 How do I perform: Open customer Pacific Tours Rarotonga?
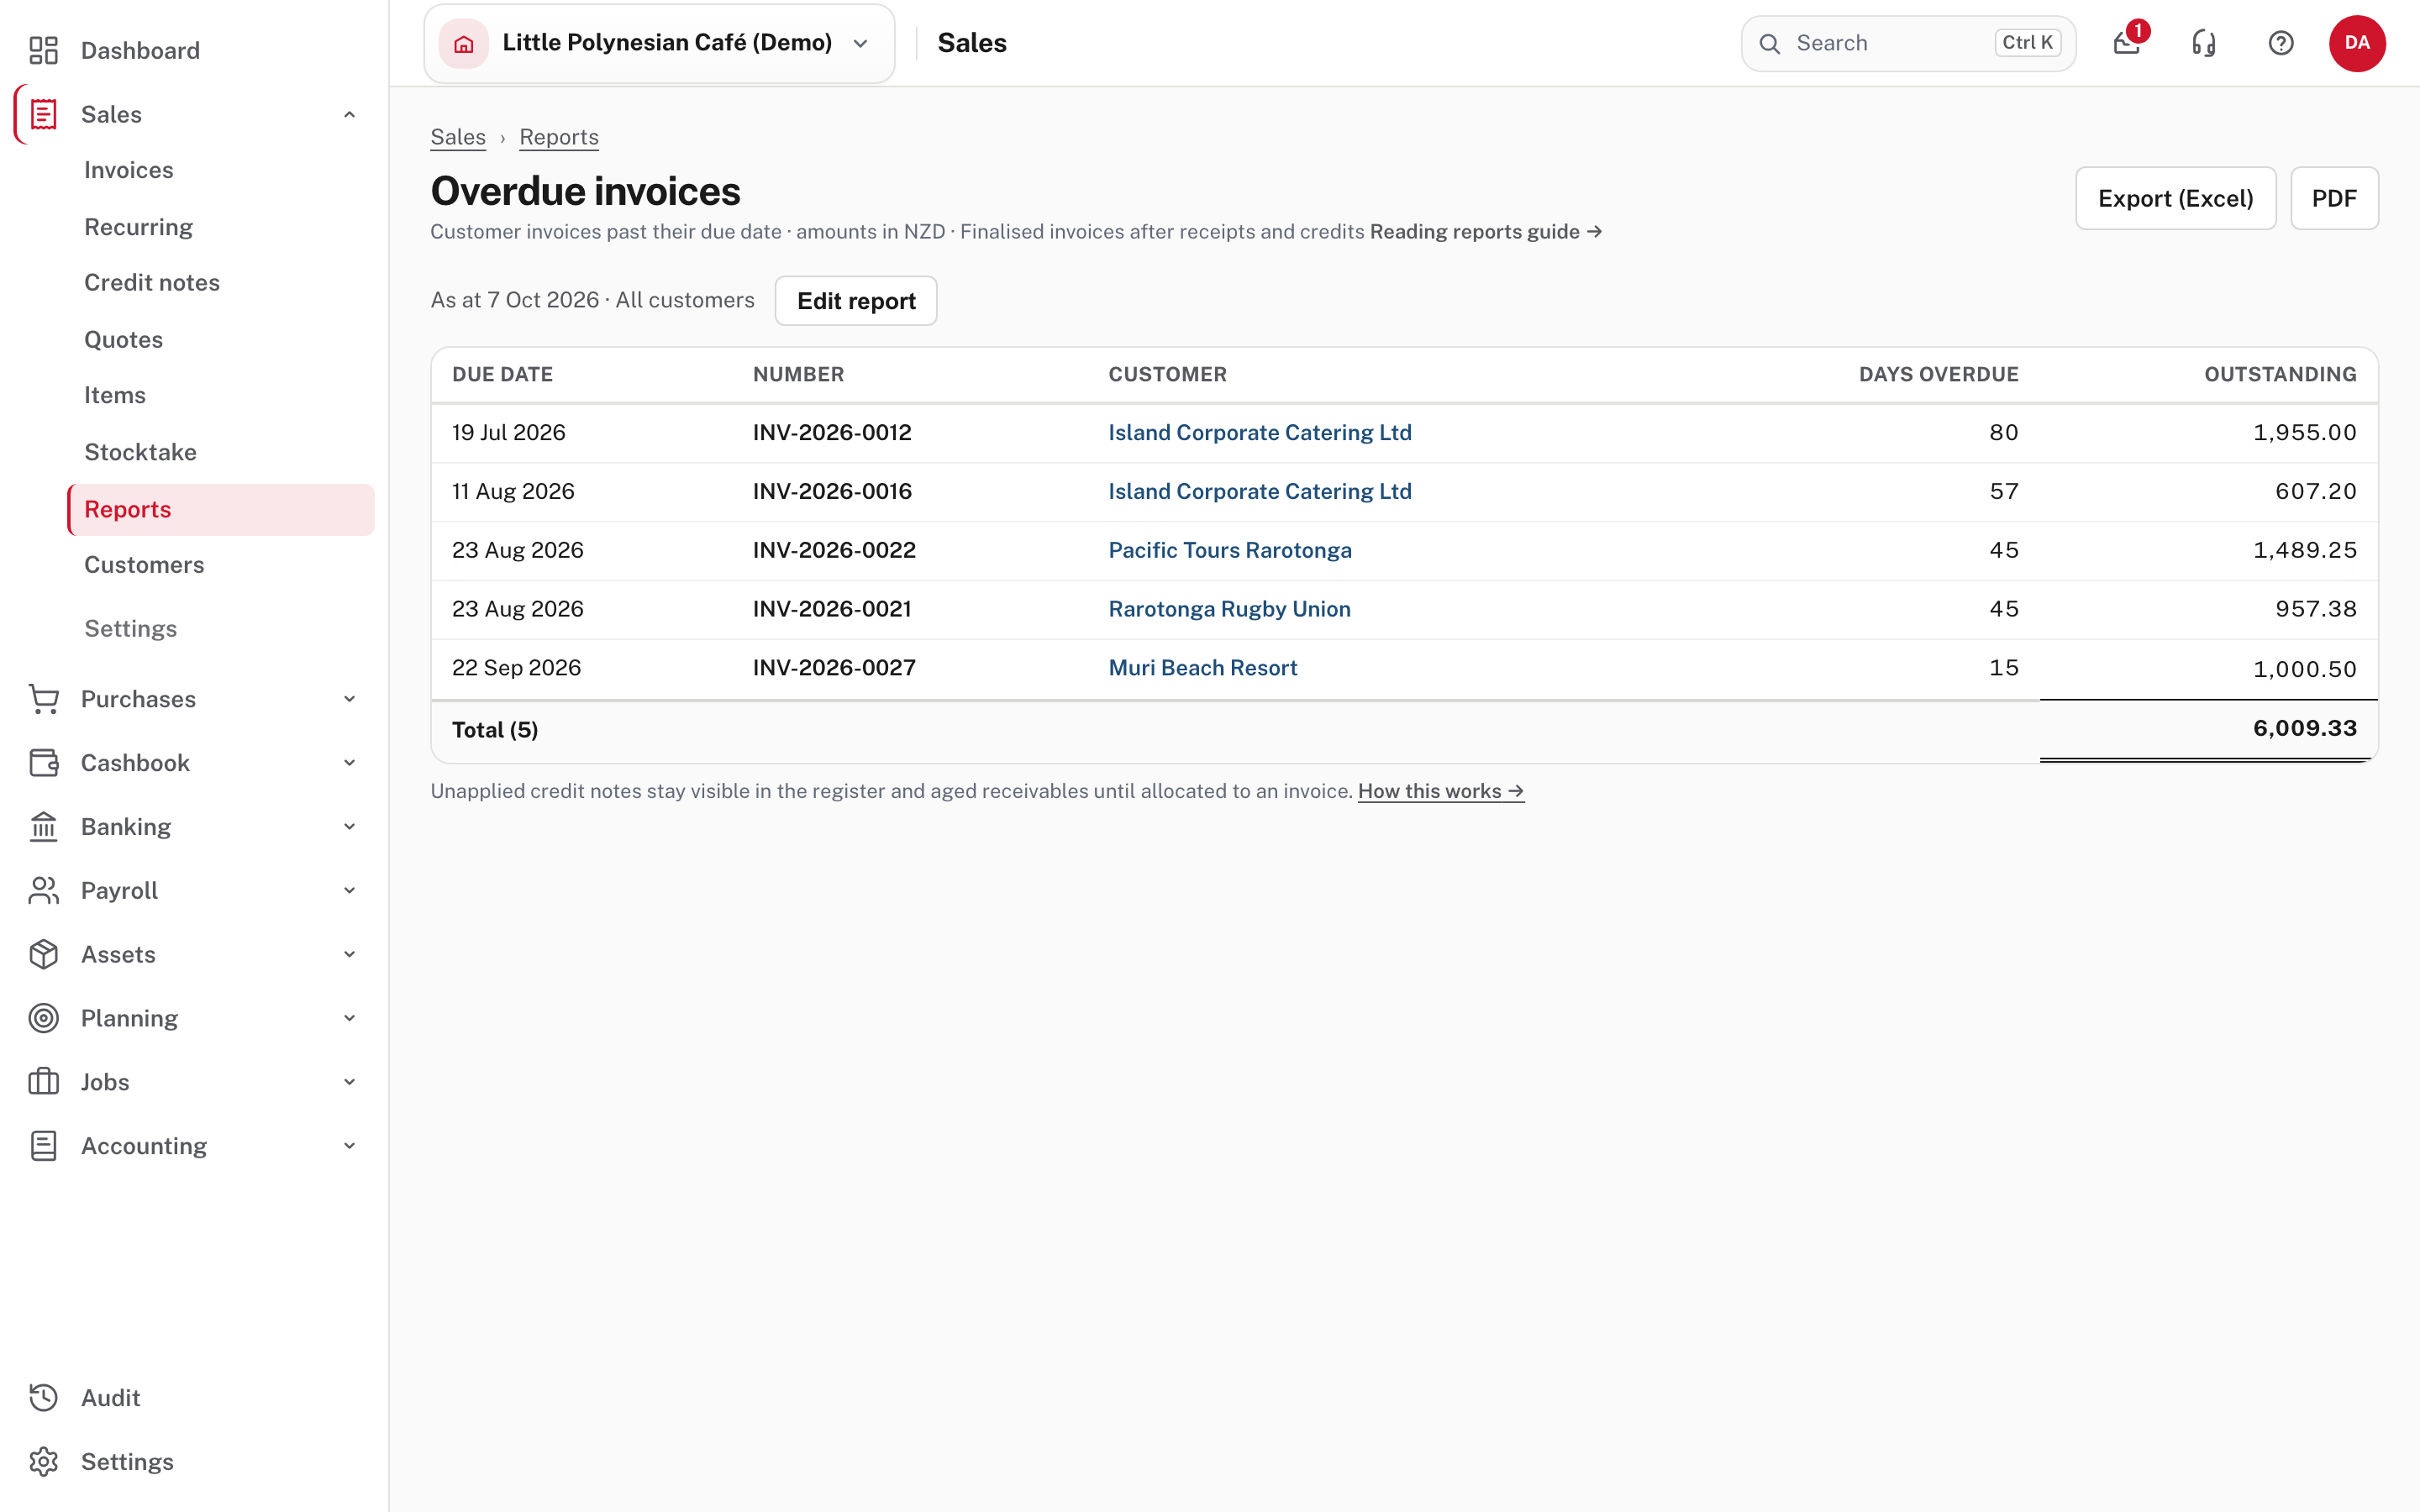coord(1230,550)
